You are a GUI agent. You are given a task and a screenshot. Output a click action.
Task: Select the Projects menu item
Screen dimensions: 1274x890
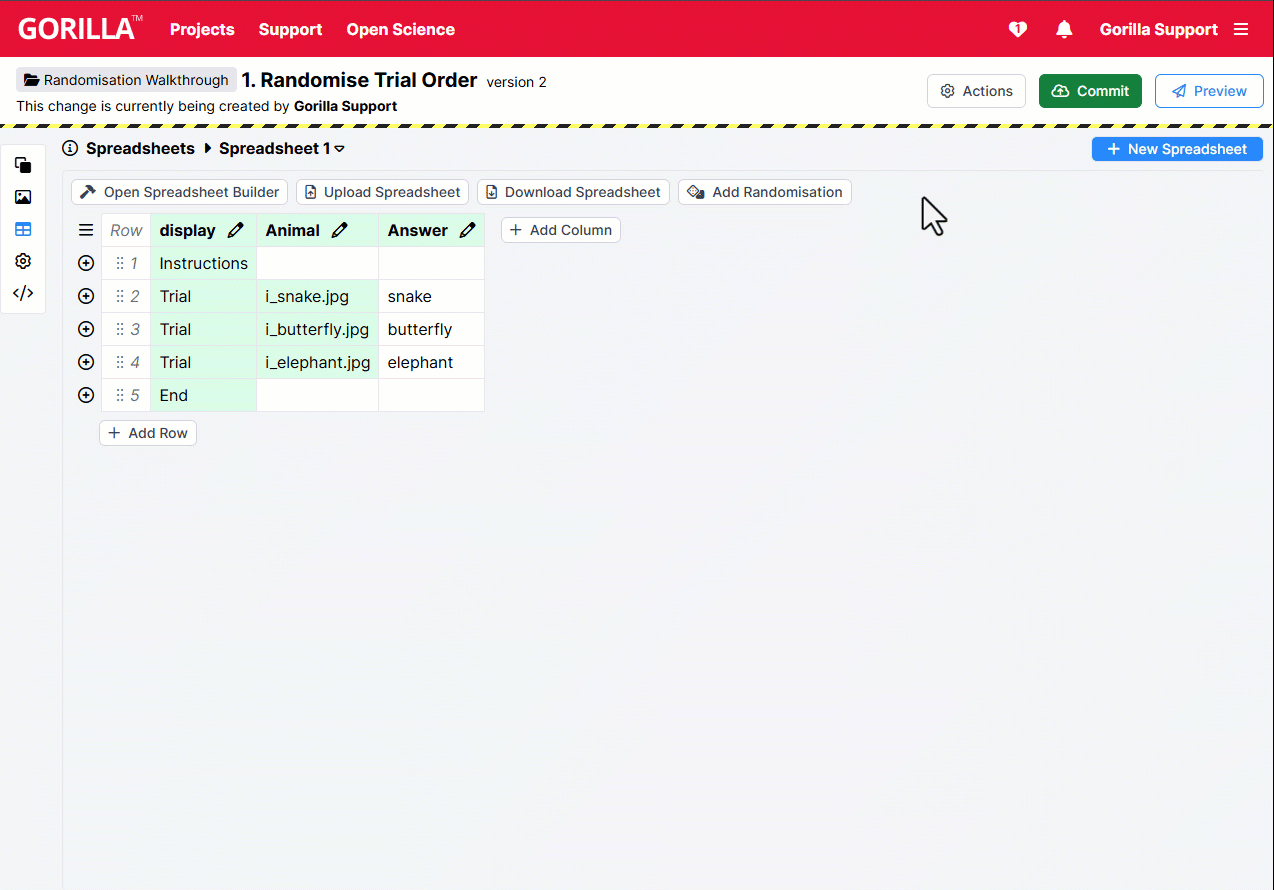tap(202, 30)
